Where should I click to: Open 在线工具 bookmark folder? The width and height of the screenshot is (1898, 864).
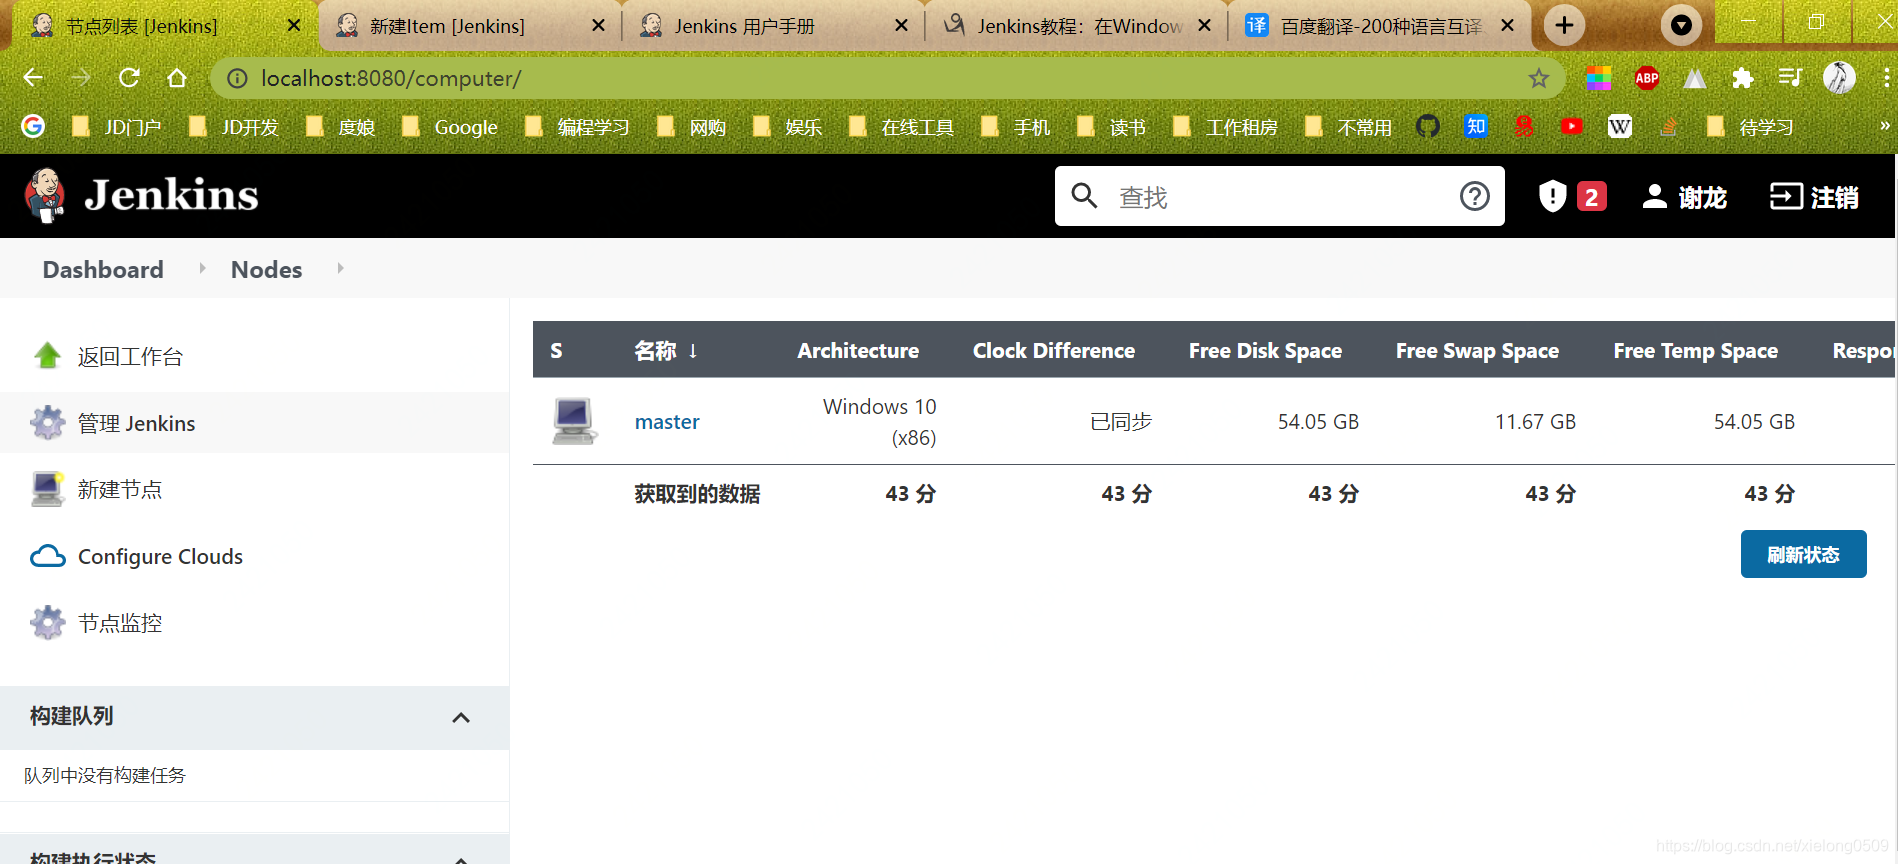click(x=902, y=127)
